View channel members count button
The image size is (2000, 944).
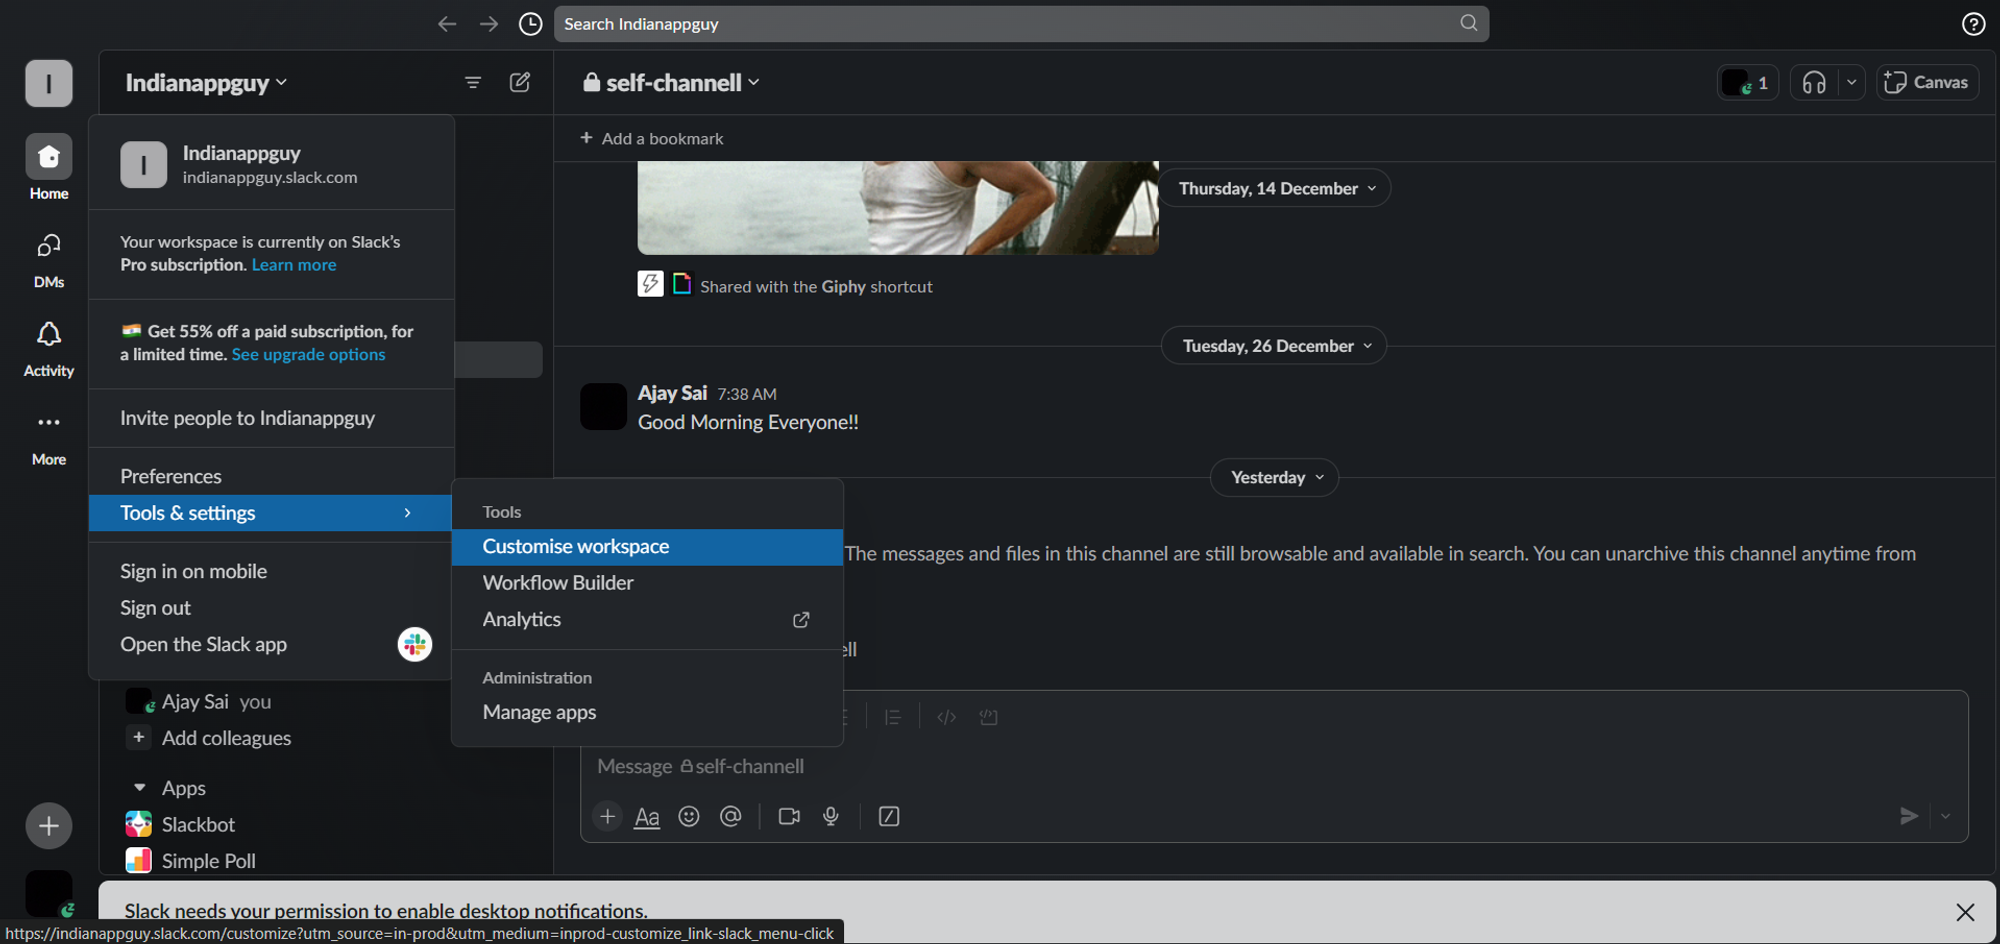point(1747,83)
